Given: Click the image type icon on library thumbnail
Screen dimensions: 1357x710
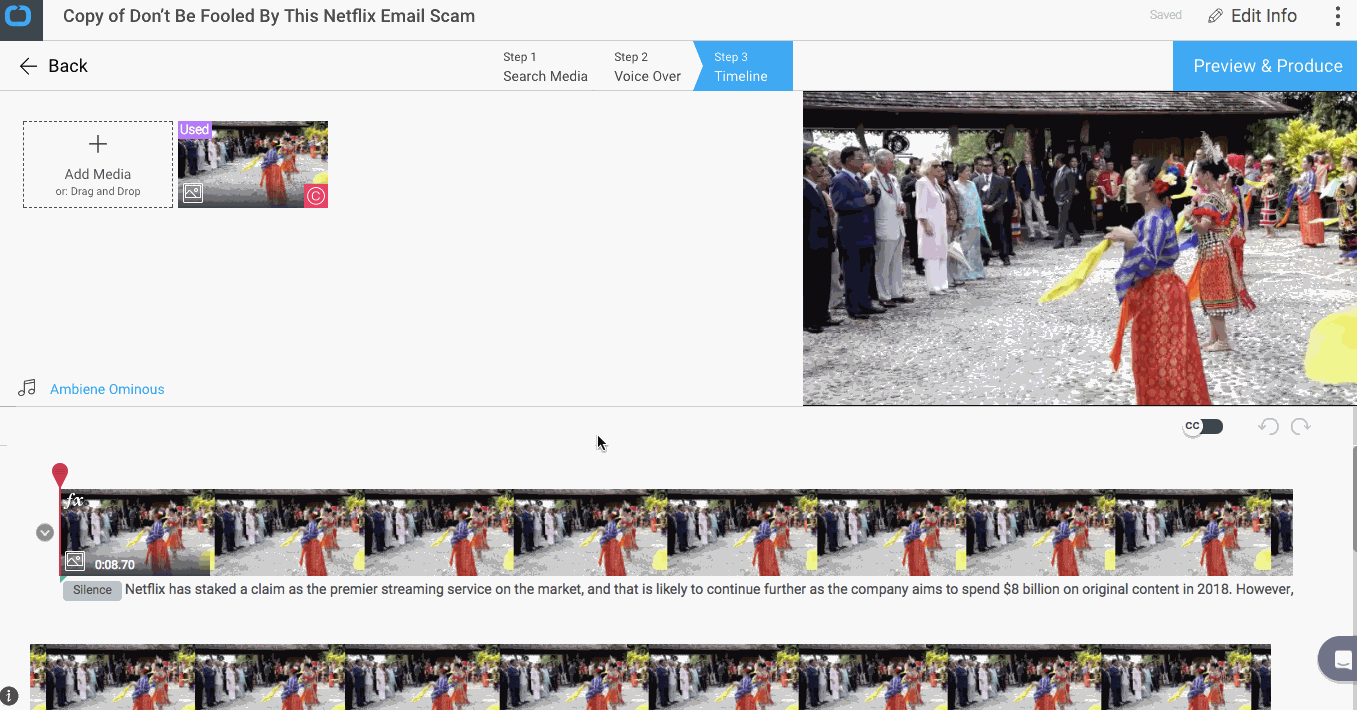Looking at the screenshot, I should pos(193,194).
